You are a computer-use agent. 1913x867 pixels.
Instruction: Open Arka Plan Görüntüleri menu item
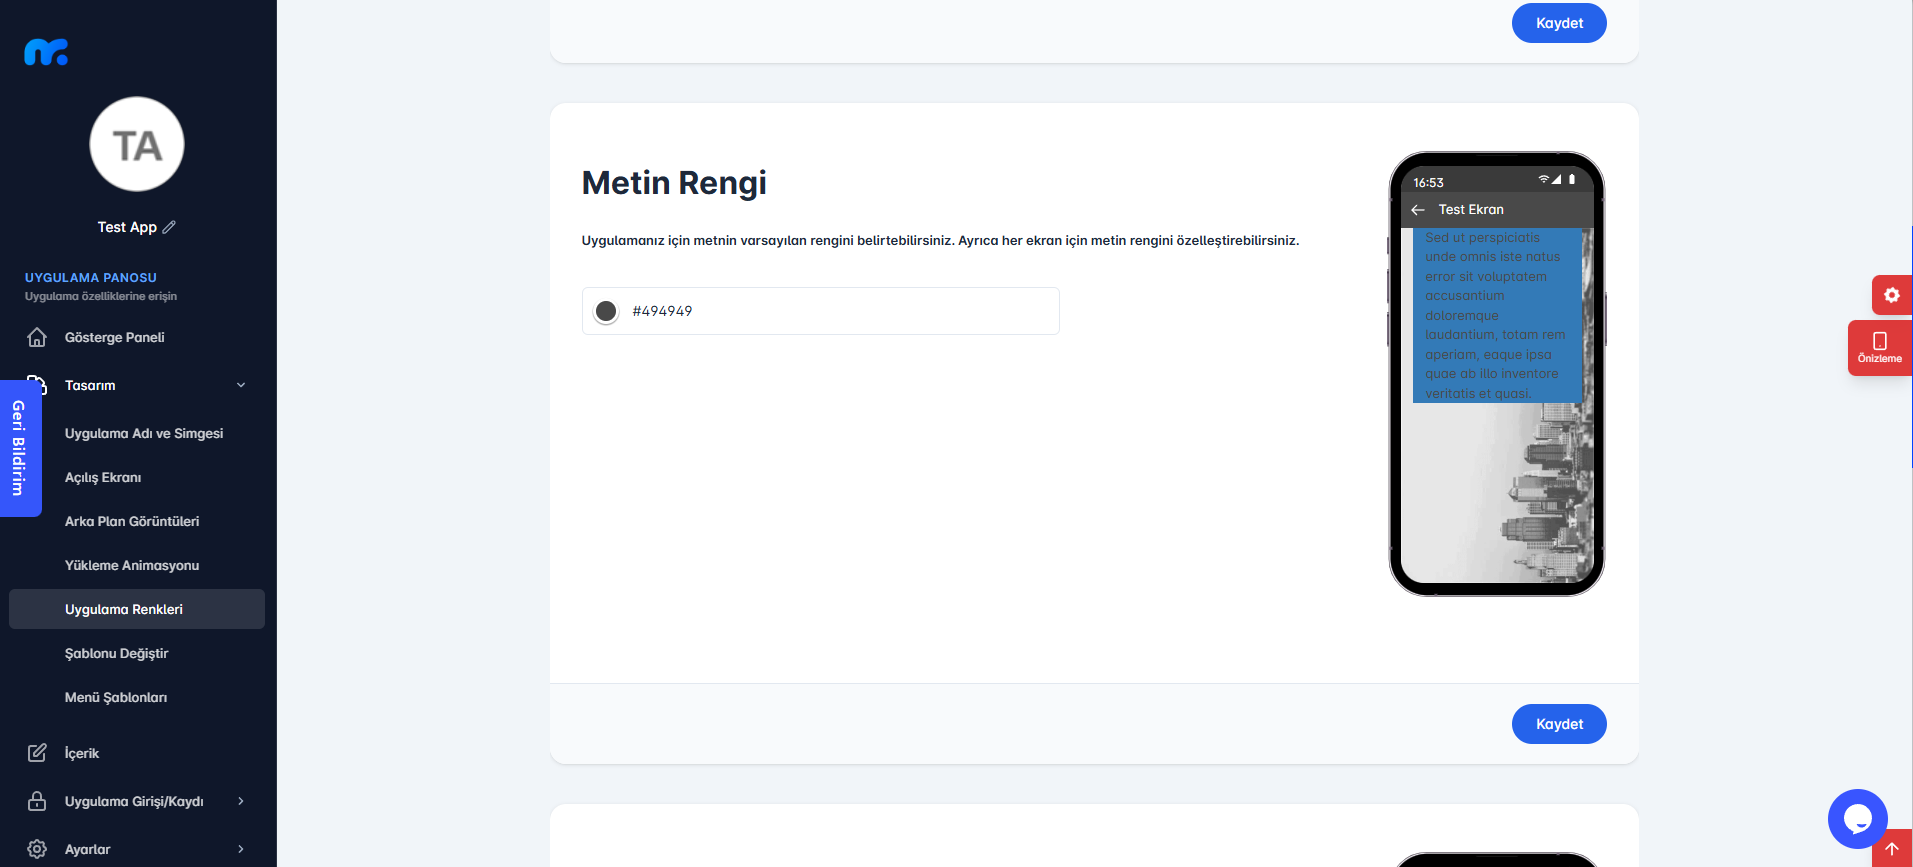click(x=132, y=521)
